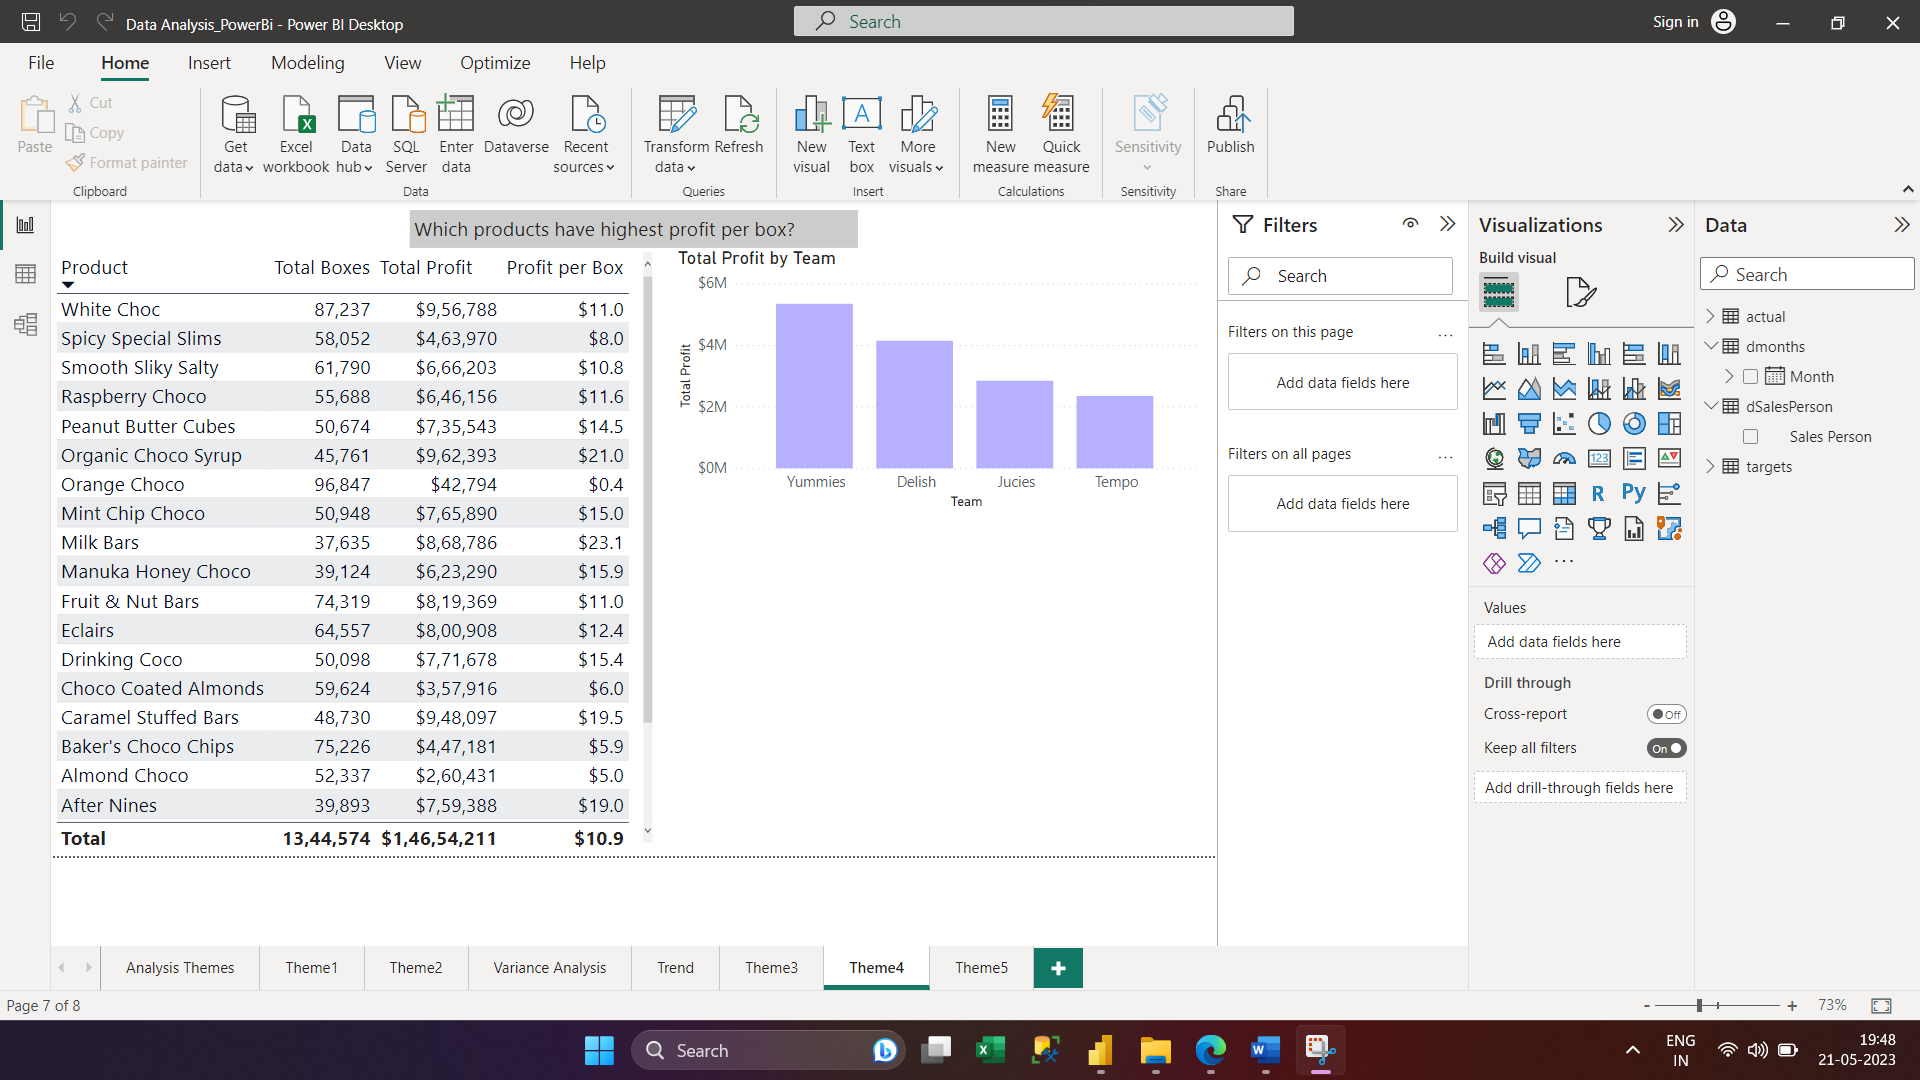Image resolution: width=1920 pixels, height=1080 pixels.
Task: Select the line chart visual
Action: pos(1494,388)
